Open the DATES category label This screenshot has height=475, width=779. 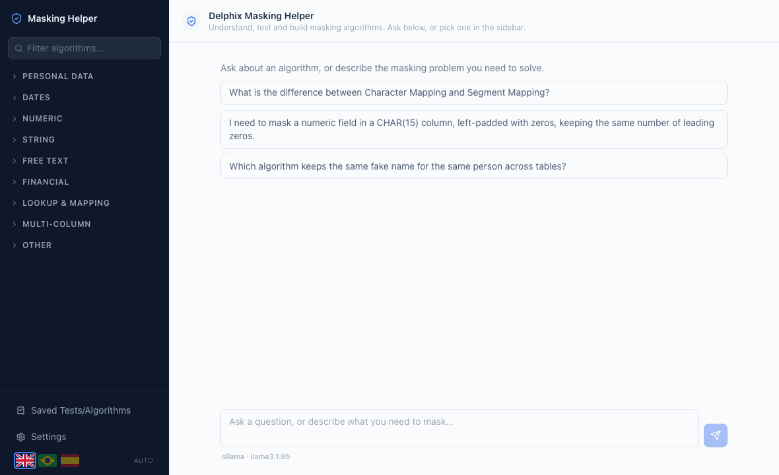pyautogui.click(x=36, y=97)
